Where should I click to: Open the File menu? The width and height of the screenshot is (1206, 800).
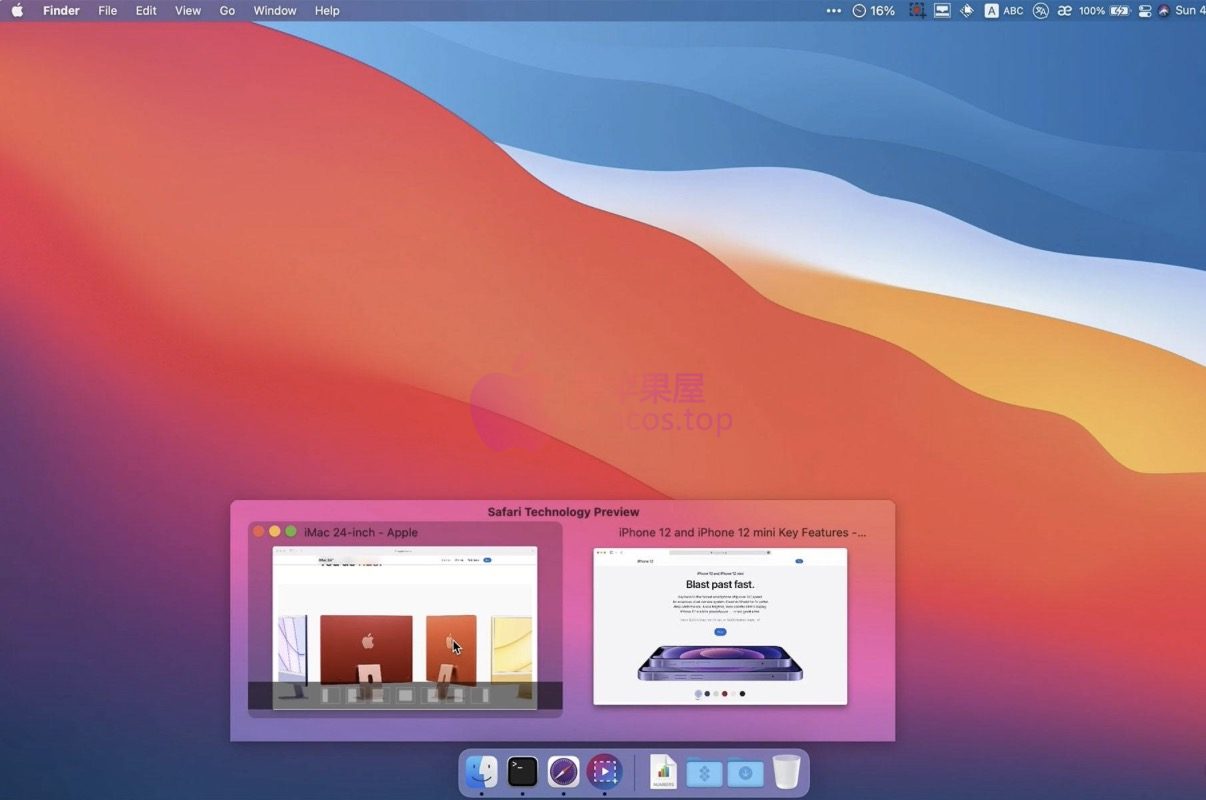click(107, 10)
